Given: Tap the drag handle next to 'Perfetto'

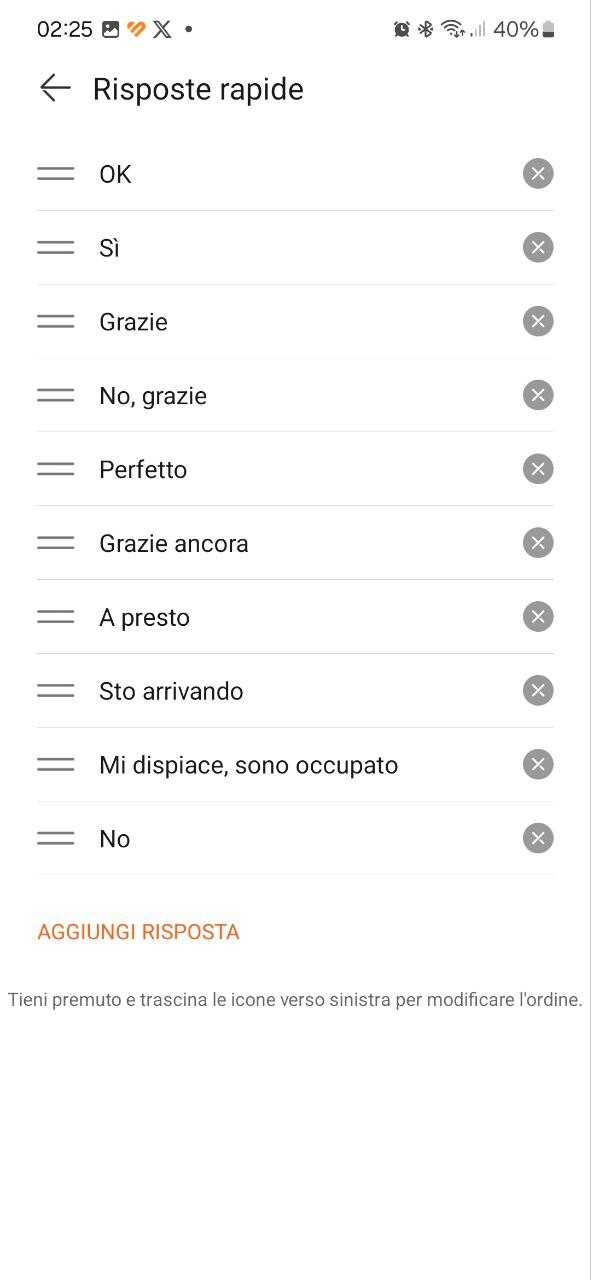Looking at the screenshot, I should (56, 469).
